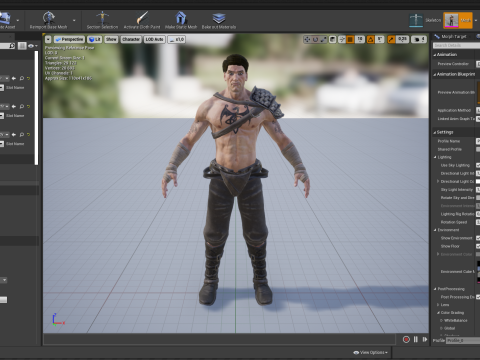Viewport: 480px width, 360px height.
Task: Click the Reimport Base Mesh icon
Action: 49,18
